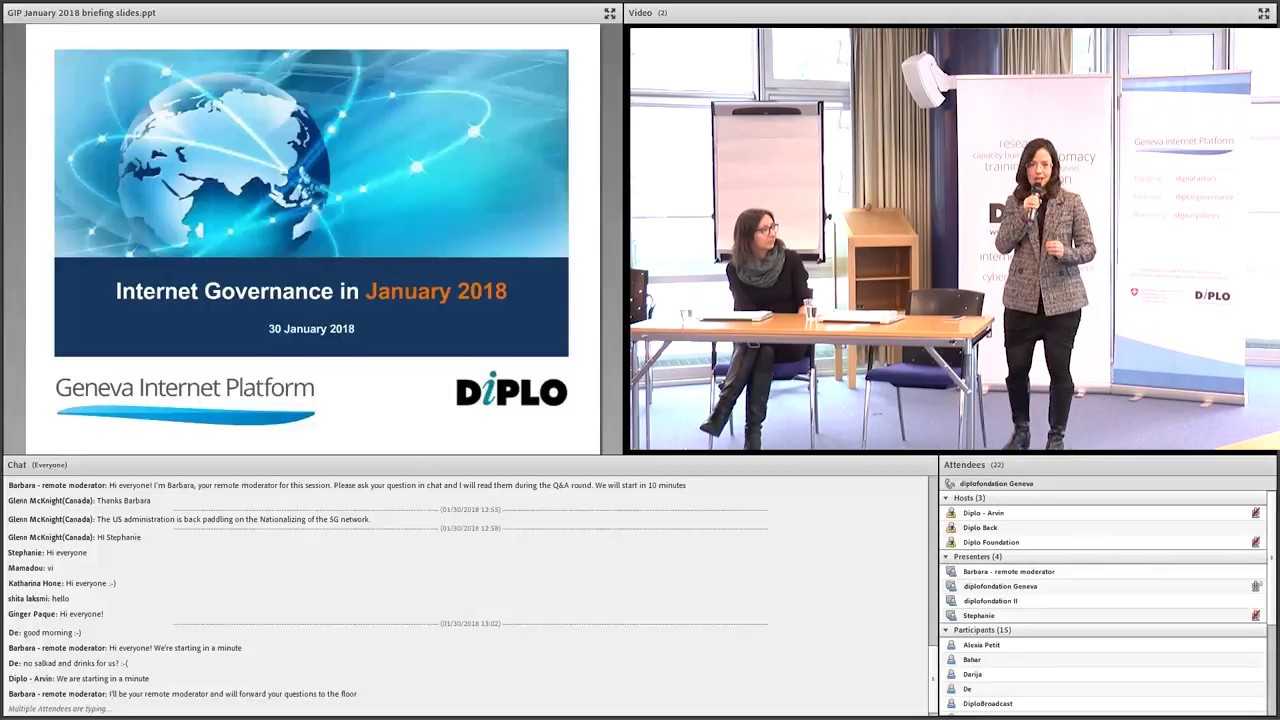Image resolution: width=1280 pixels, height=720 pixels.
Task: Click presenter icon next to diplofondation Geneva
Action: (951, 586)
